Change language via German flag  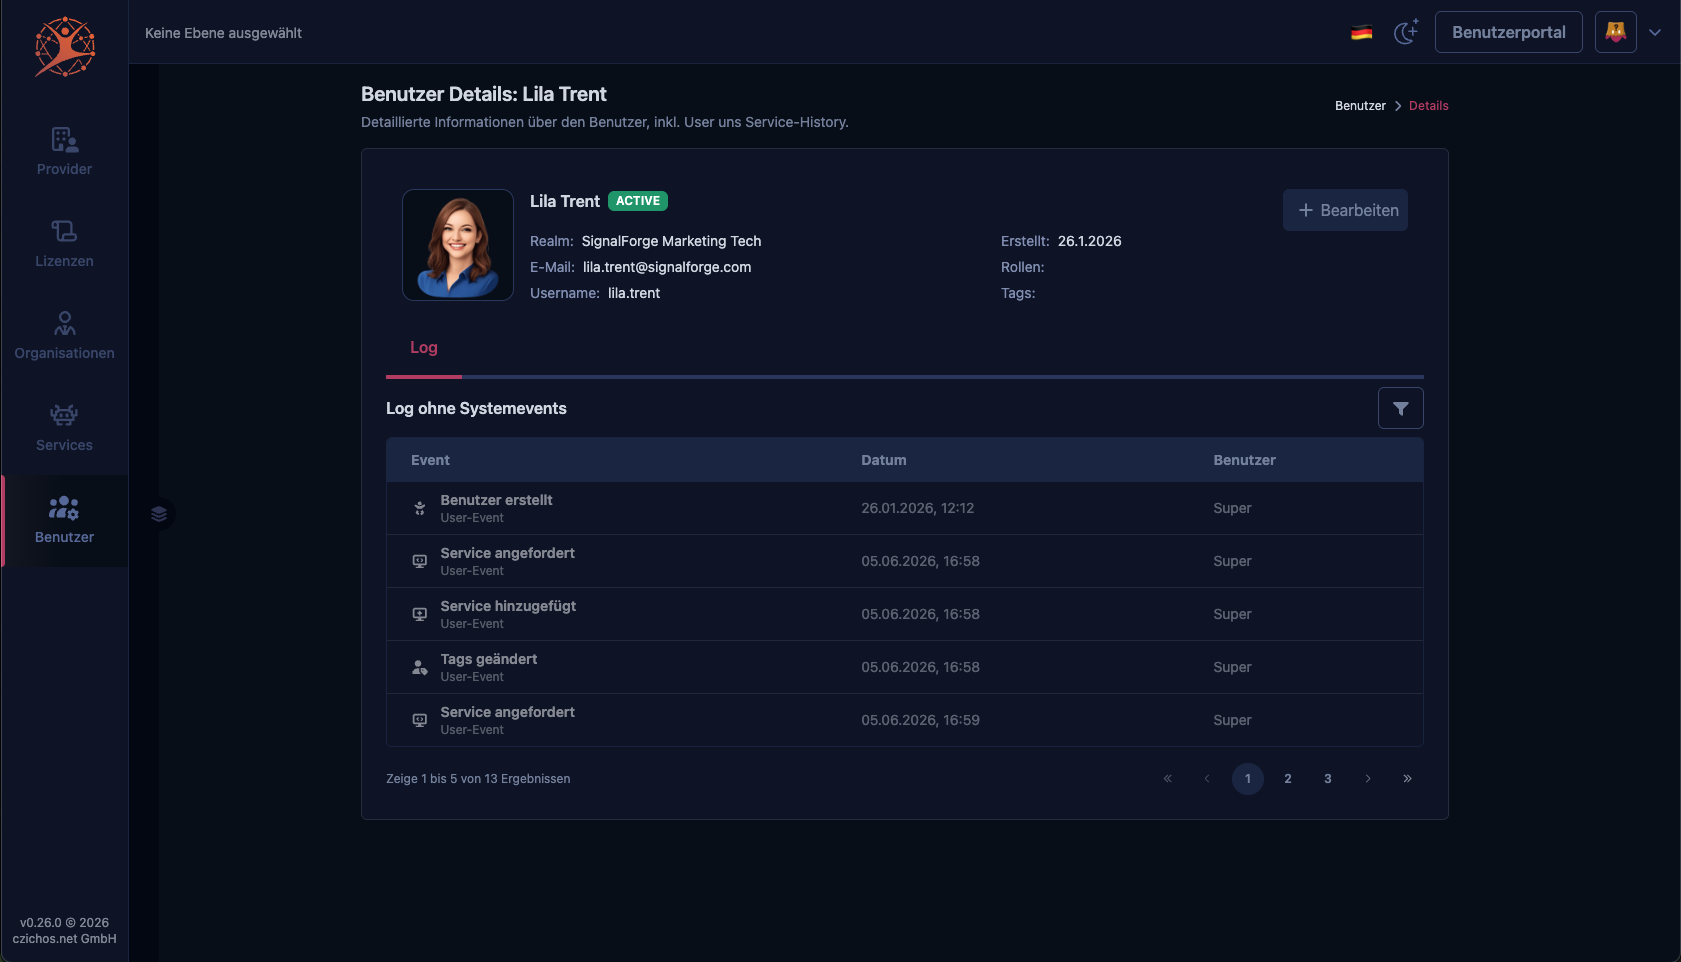tap(1361, 33)
